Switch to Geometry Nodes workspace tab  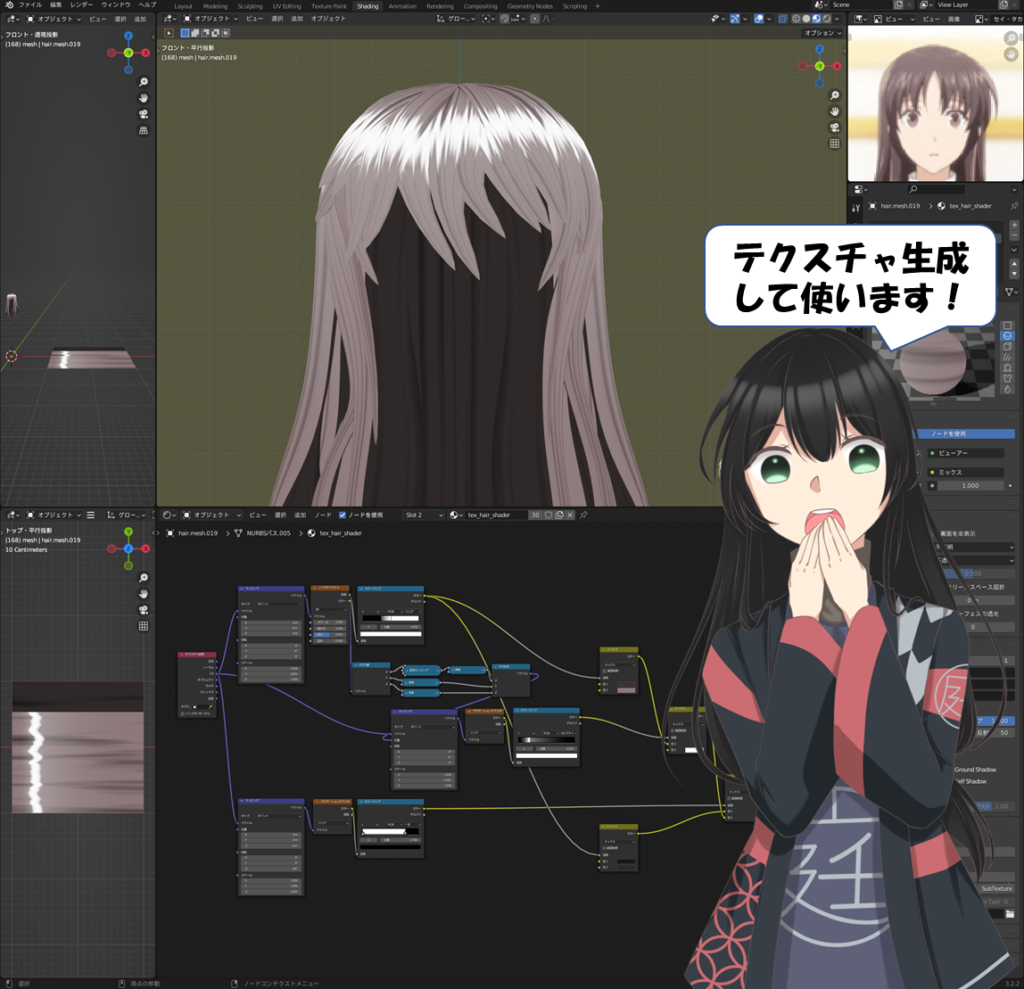(x=530, y=6)
